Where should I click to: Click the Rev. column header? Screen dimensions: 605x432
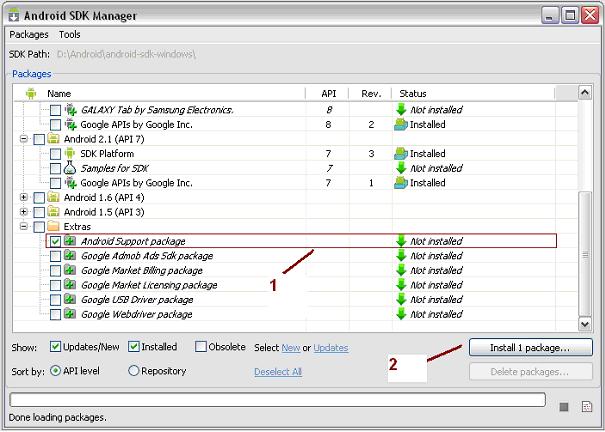pos(370,94)
